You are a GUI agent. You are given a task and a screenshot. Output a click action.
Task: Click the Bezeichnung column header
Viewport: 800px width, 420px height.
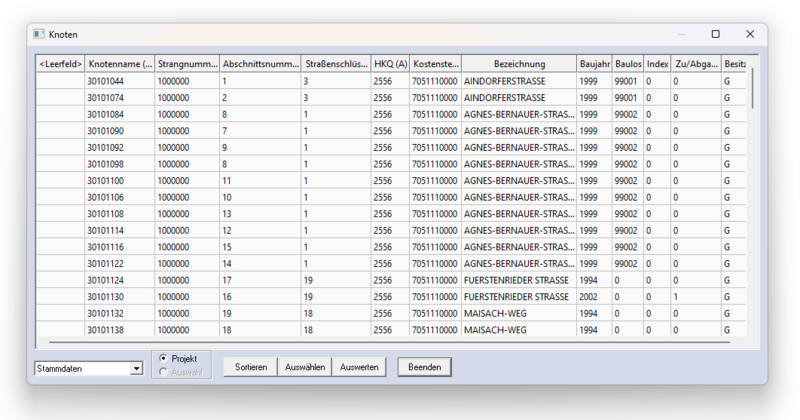[519, 64]
